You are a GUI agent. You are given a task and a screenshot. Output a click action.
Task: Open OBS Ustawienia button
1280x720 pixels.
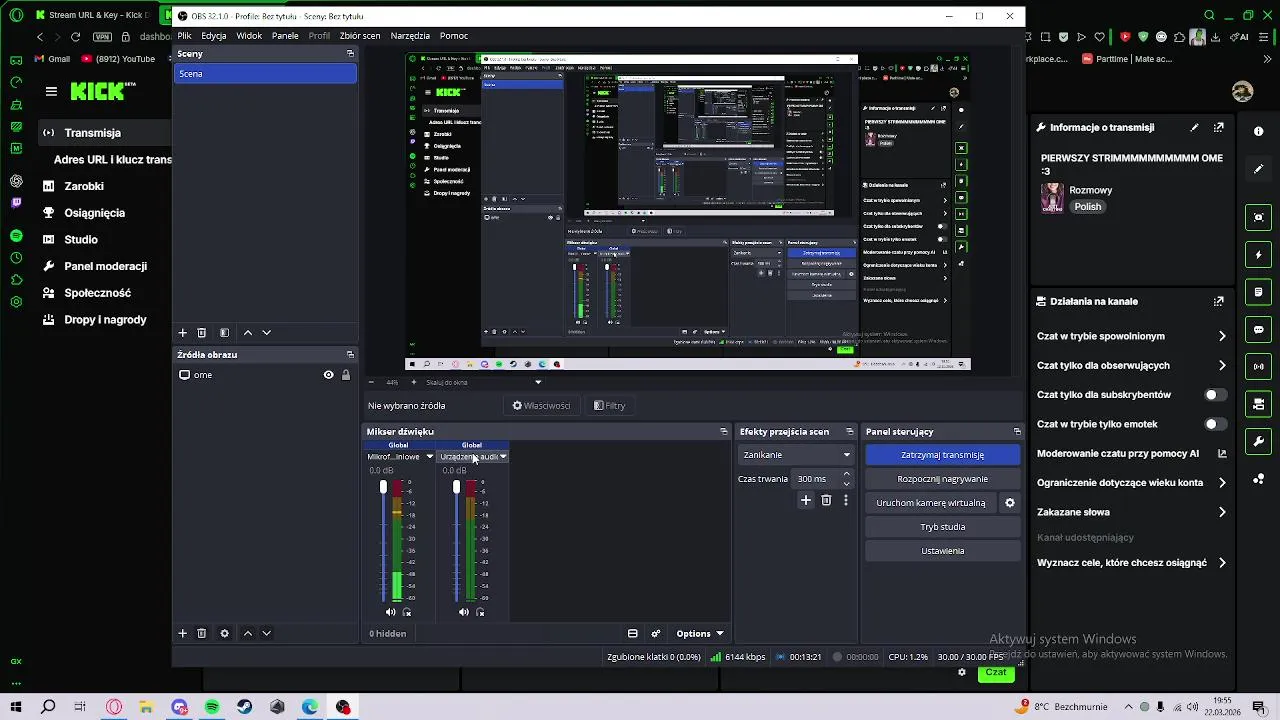point(942,551)
